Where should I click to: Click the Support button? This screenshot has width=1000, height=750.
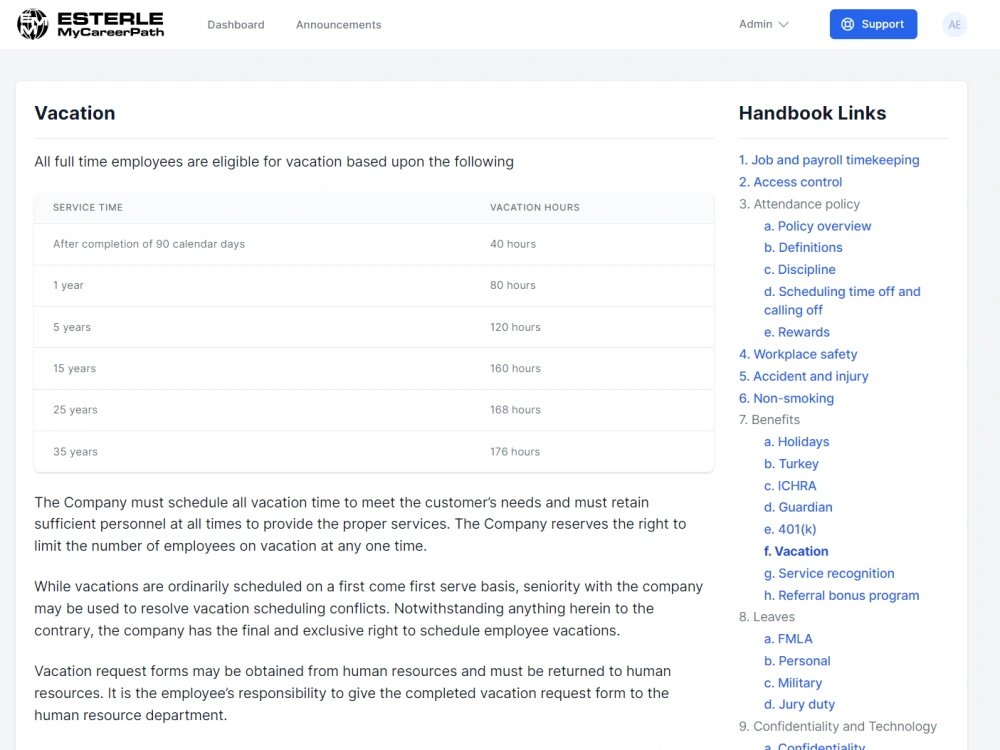click(x=873, y=24)
